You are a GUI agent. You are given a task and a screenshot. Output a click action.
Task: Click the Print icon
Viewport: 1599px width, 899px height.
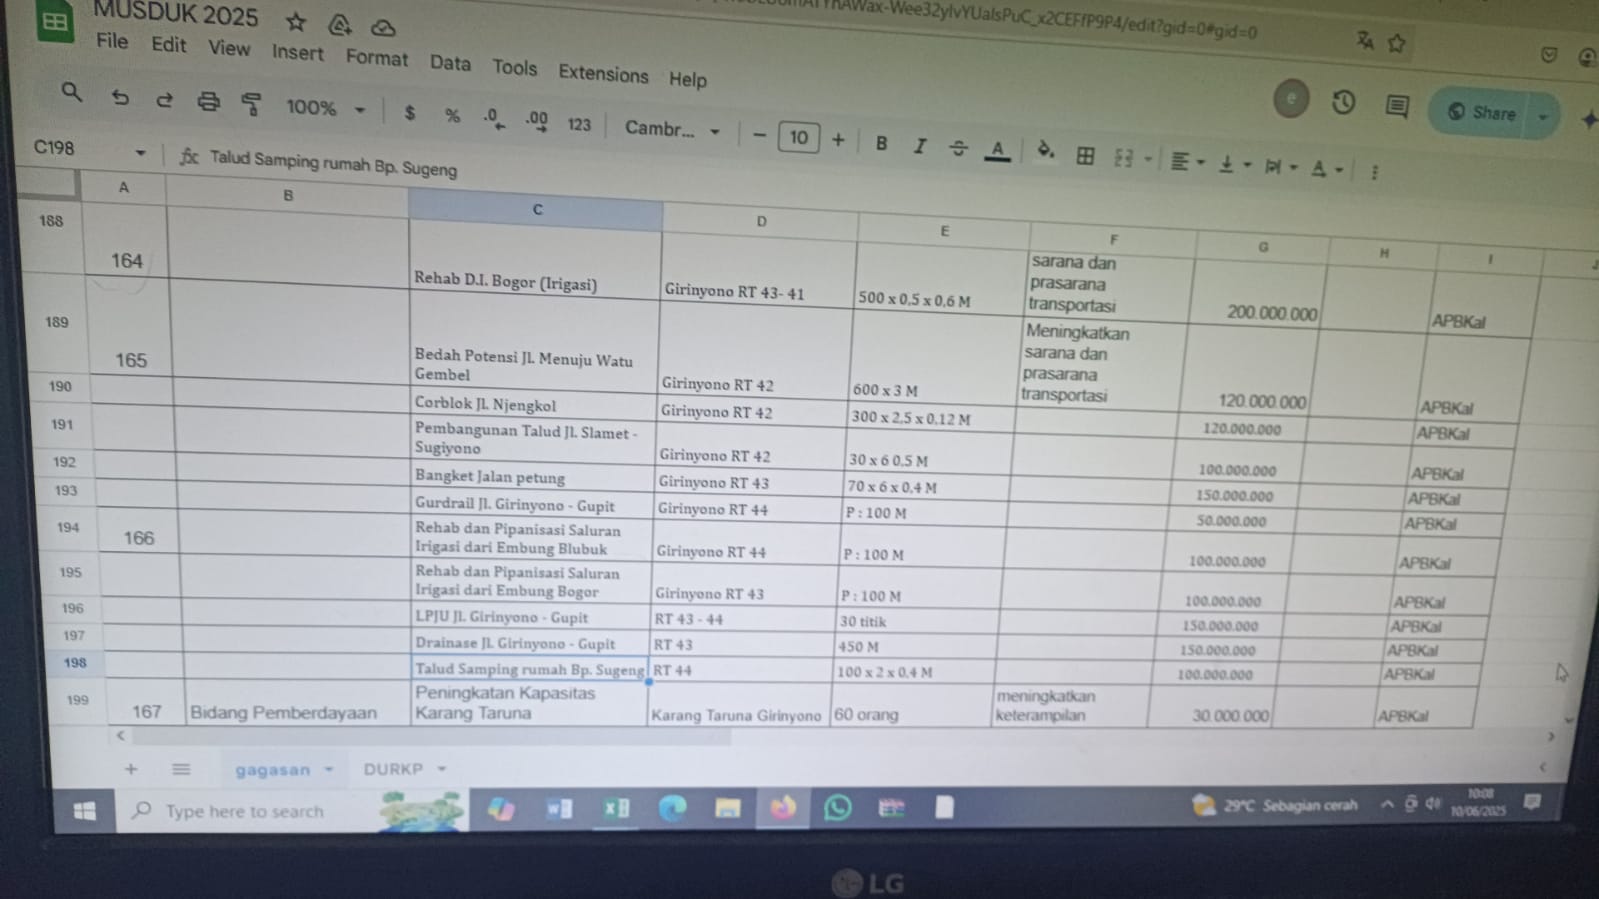[208, 101]
